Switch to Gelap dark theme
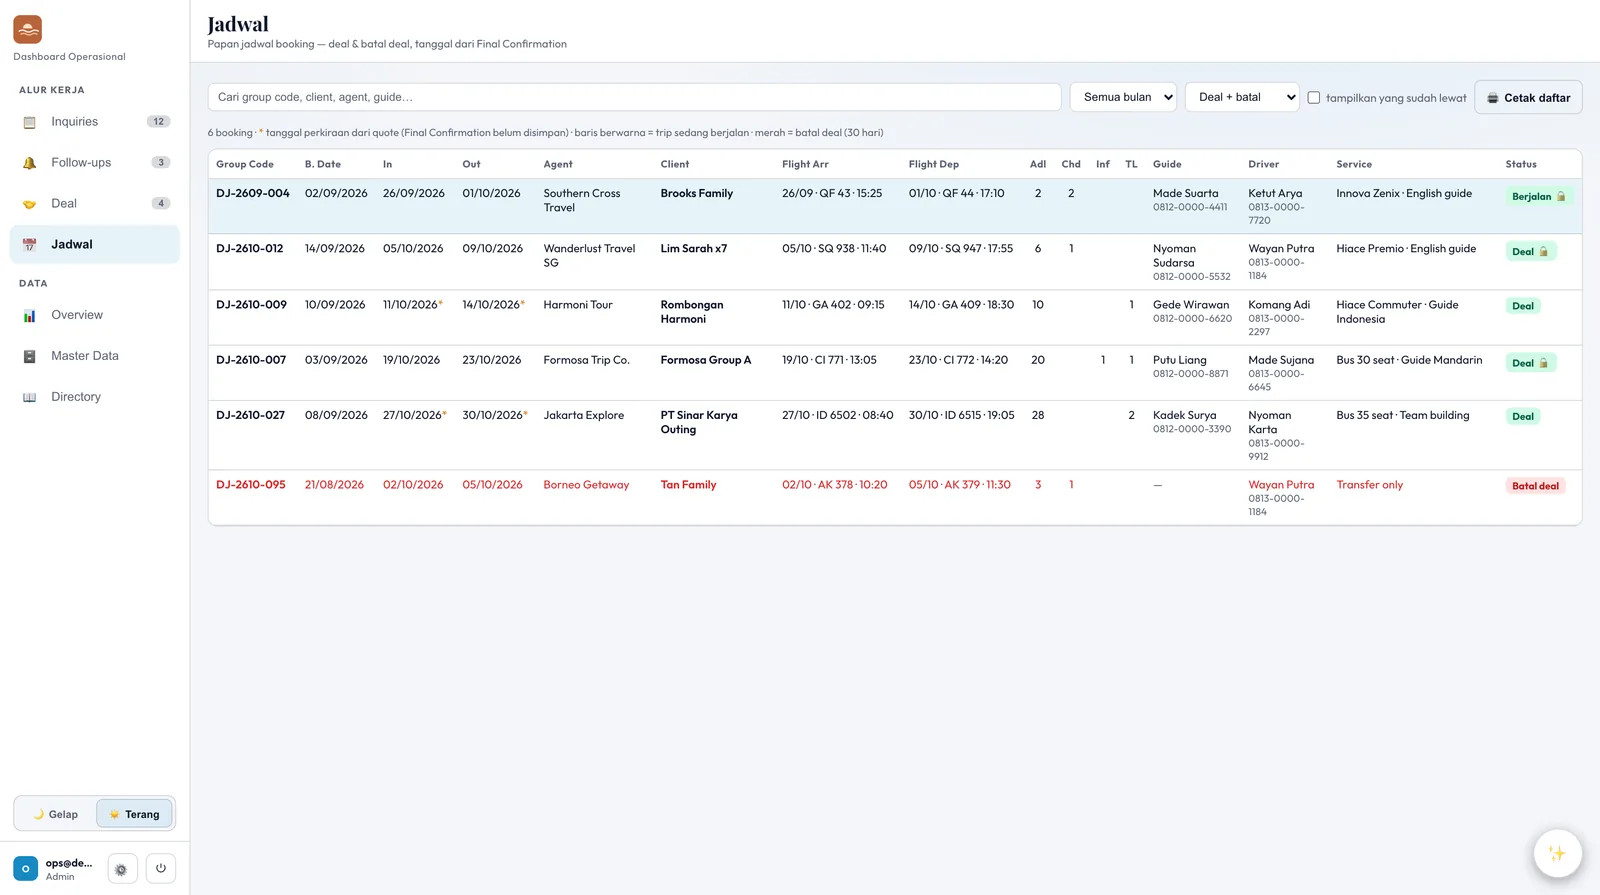Screen dimensions: 1600x895 (x=56, y=814)
